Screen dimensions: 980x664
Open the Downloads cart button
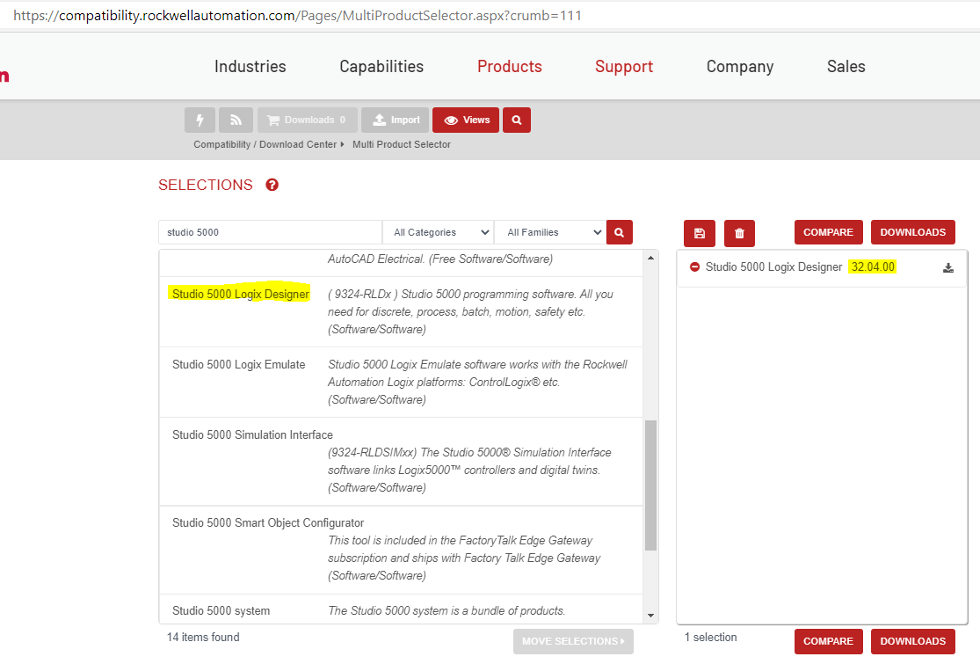307,120
